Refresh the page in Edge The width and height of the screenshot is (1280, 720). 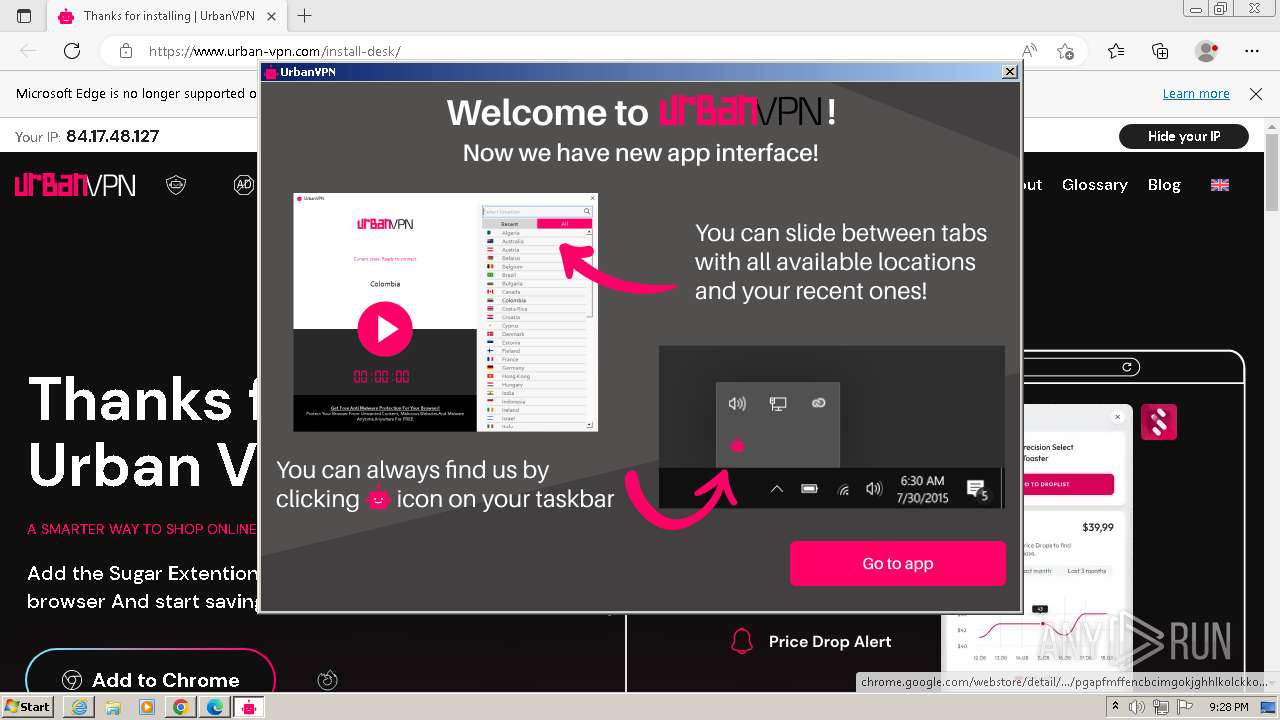72,51
